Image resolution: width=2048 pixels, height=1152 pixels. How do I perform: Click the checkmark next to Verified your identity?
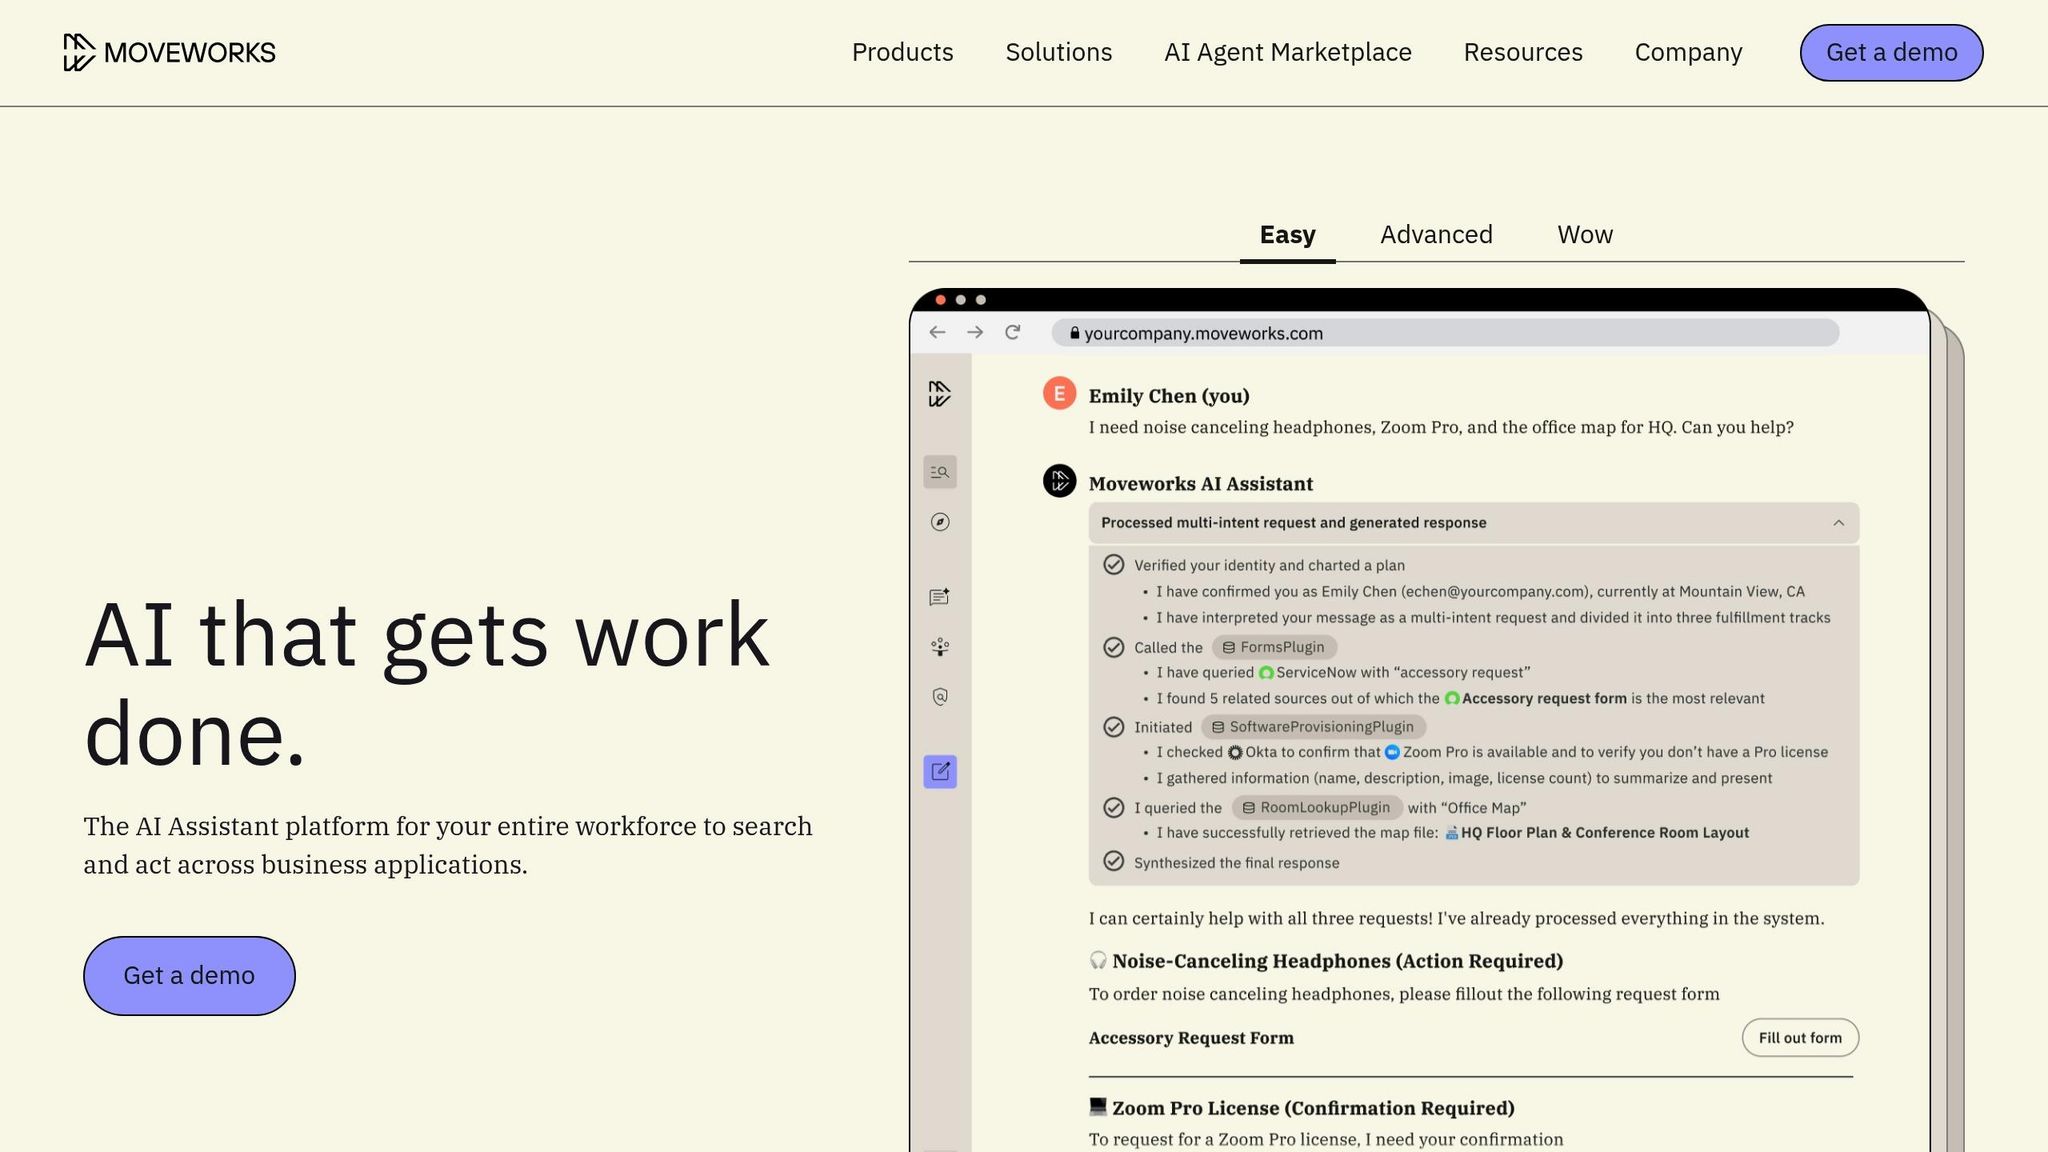1114,564
